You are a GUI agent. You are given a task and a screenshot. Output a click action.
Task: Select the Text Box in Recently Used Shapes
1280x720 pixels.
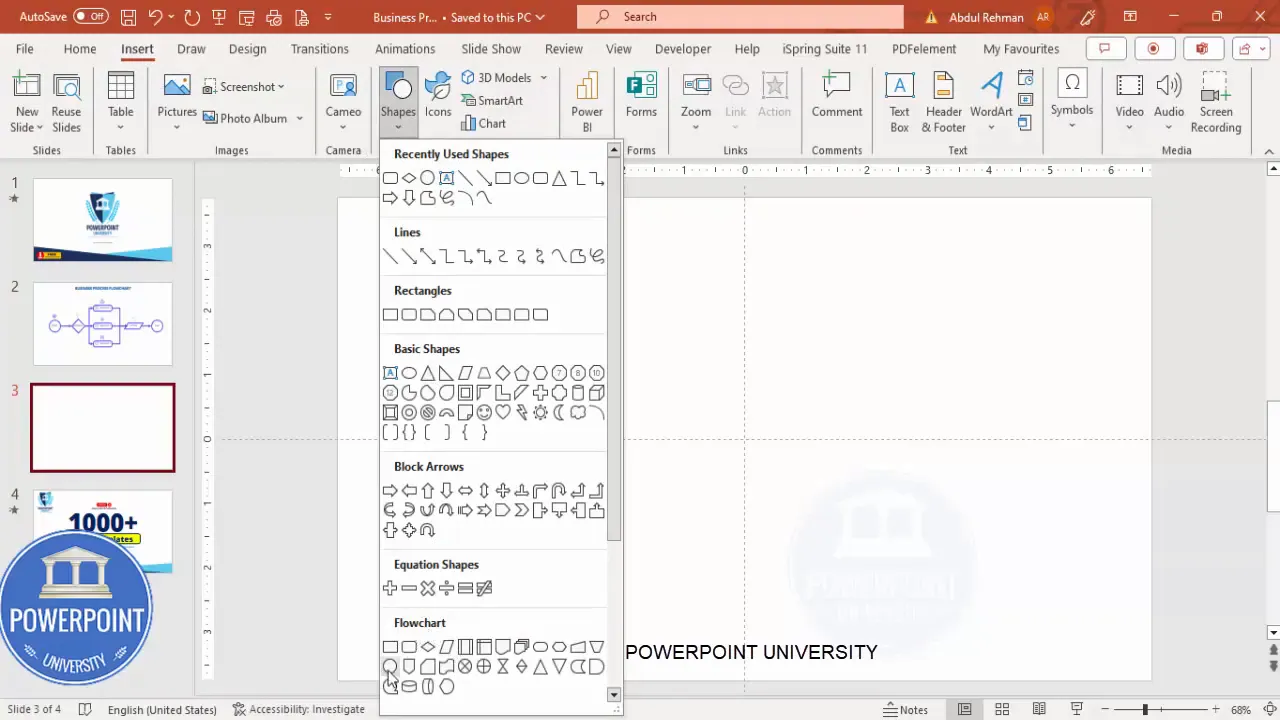click(x=446, y=178)
